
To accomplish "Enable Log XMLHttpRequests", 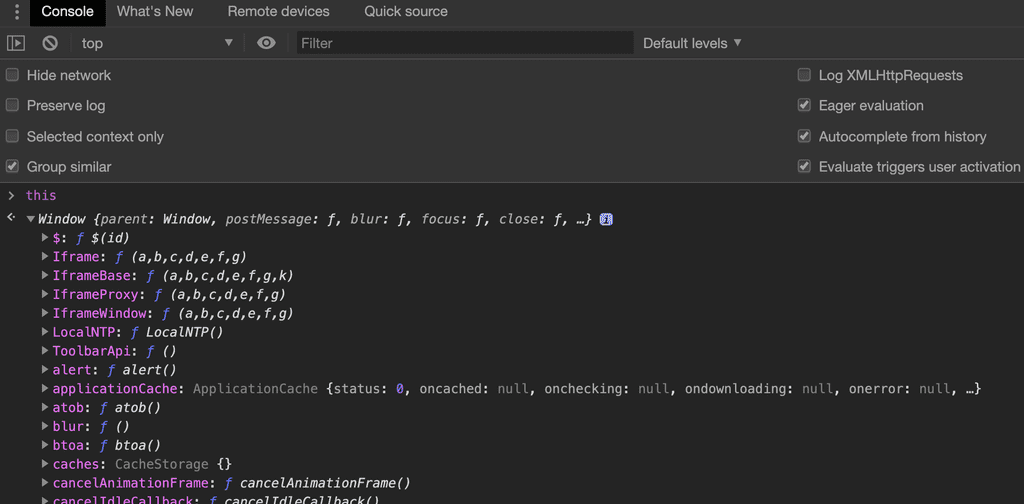I will point(804,75).
